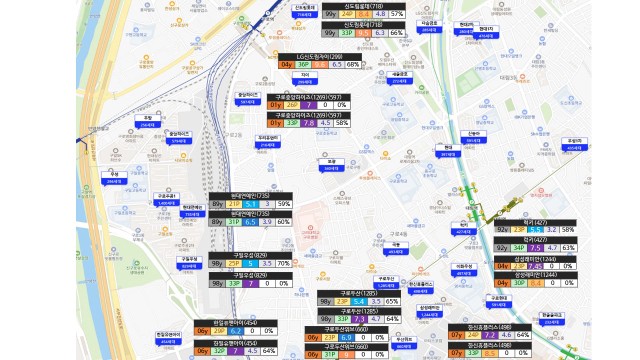
Task: Open the 이화우성 blue marker
Action: (x=464, y=270)
